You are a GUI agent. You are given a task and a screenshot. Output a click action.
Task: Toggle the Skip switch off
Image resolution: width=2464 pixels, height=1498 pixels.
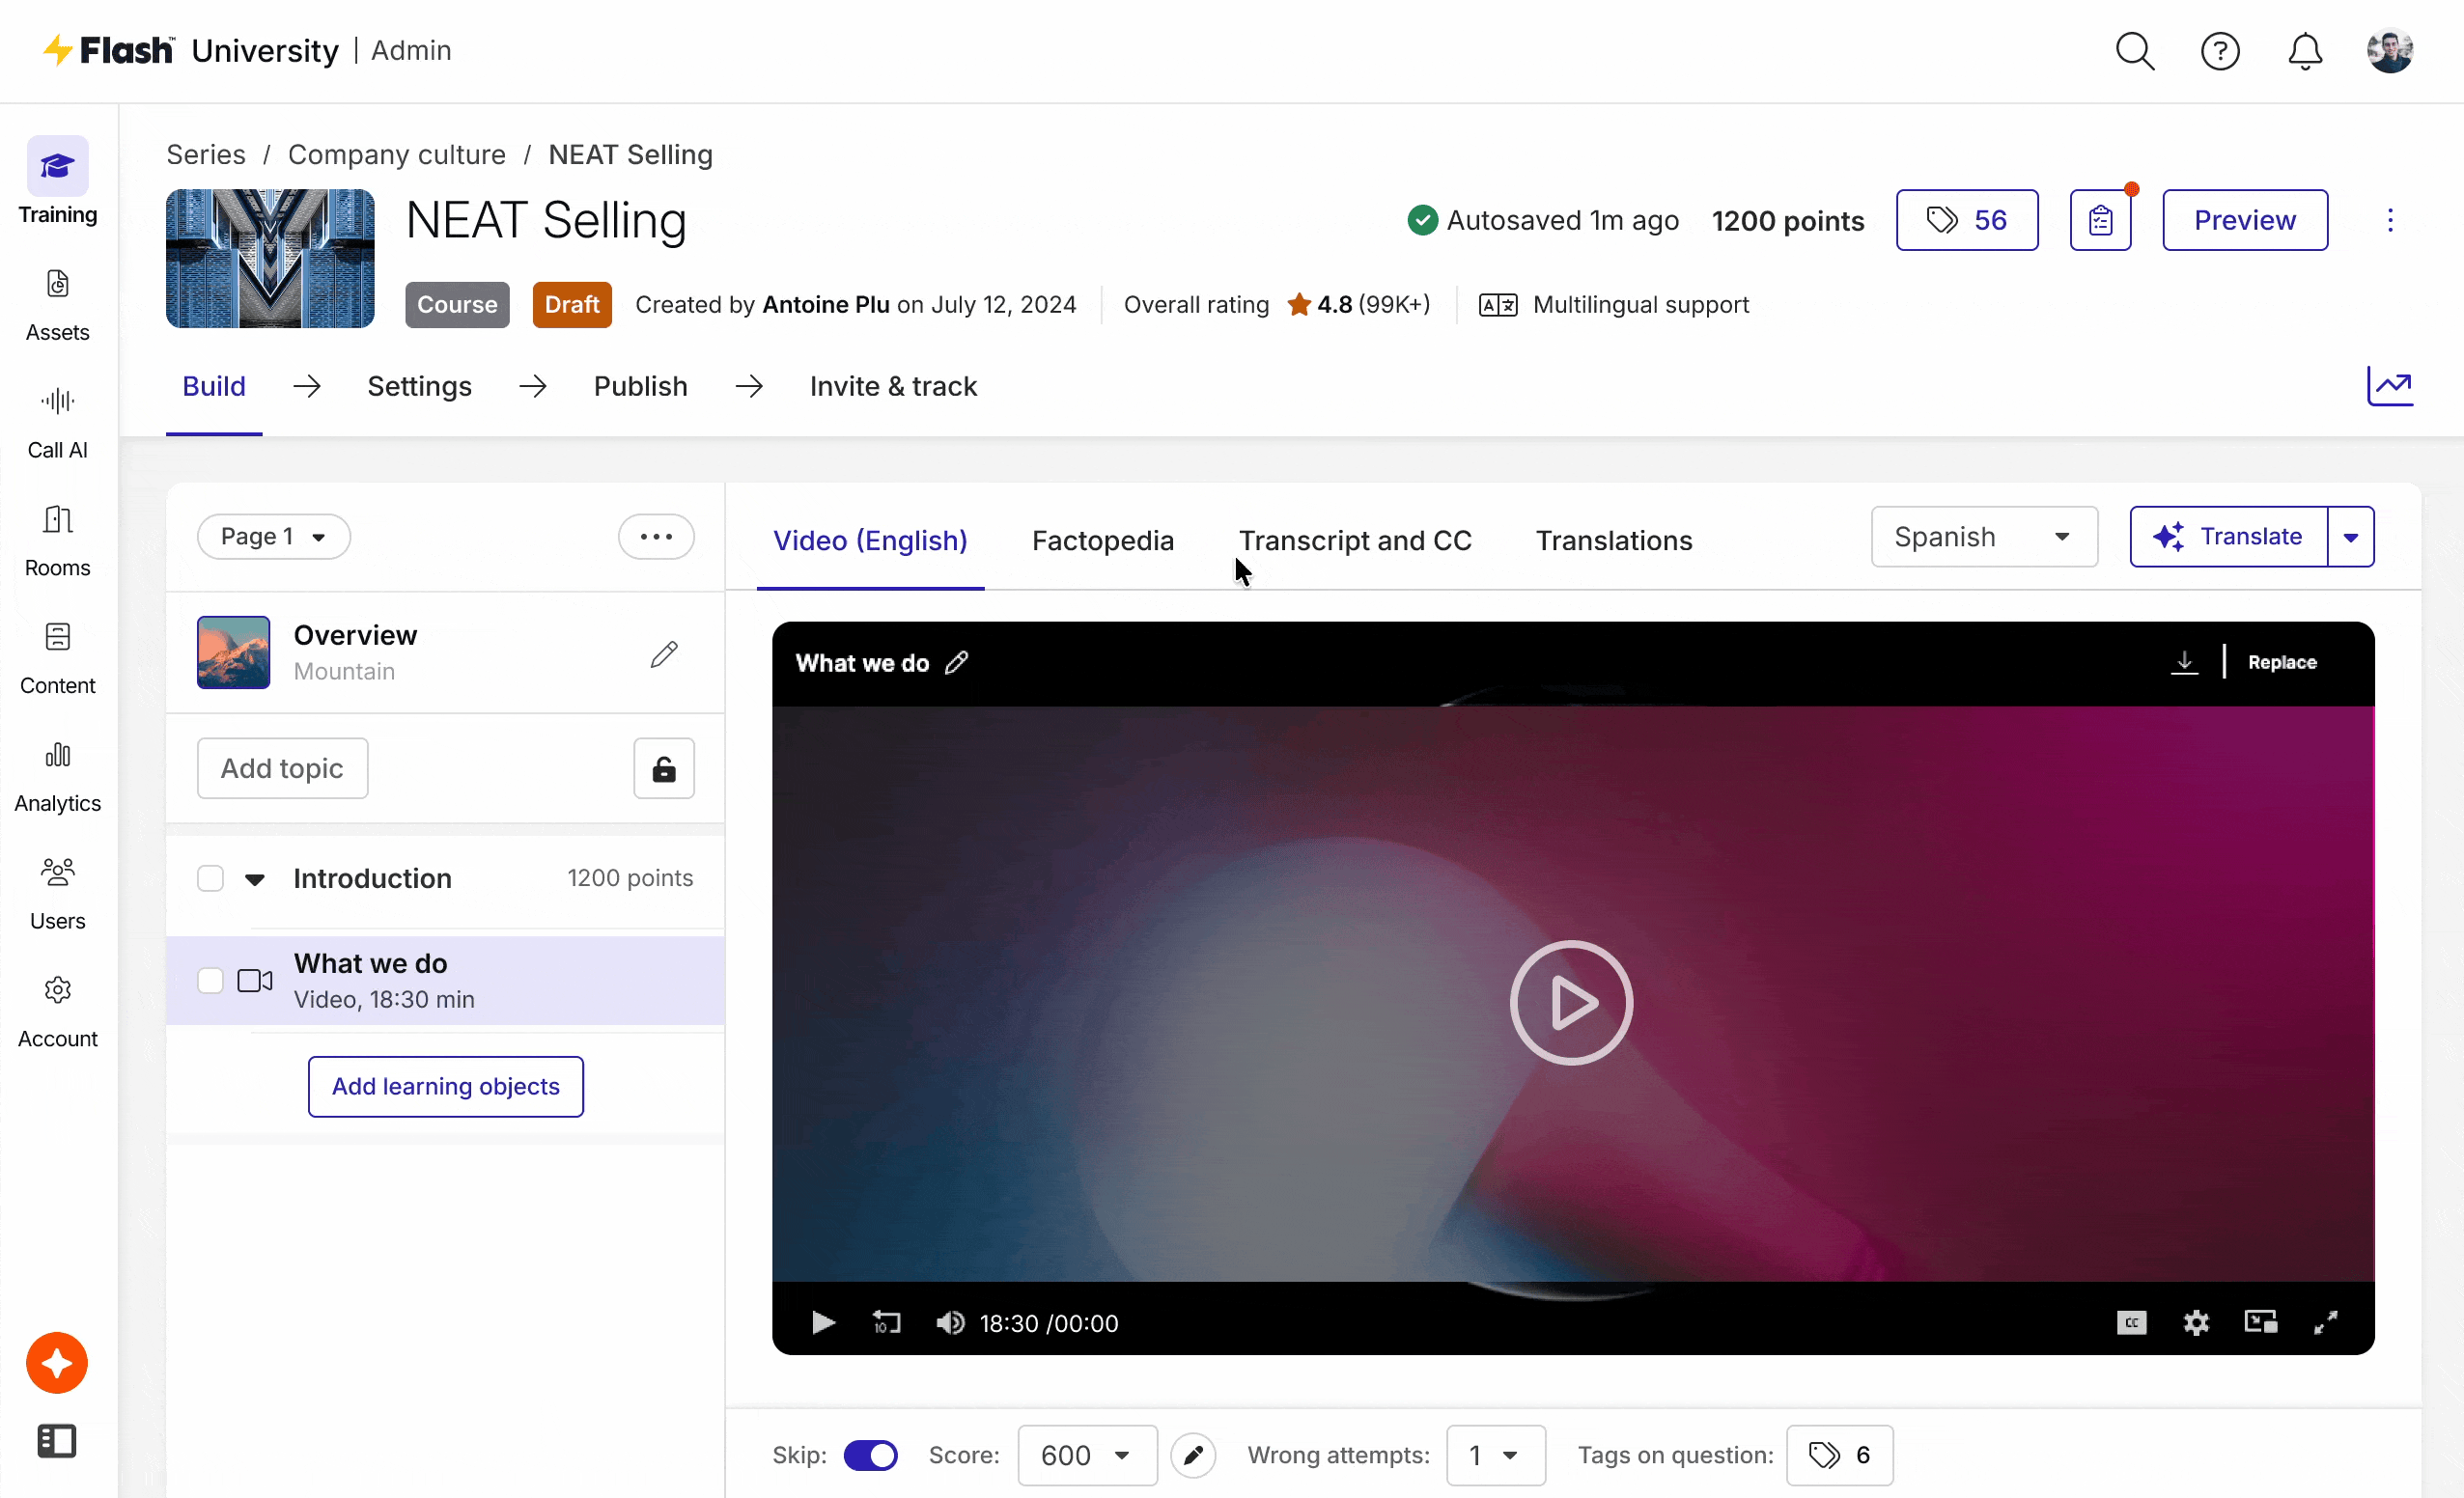870,1455
